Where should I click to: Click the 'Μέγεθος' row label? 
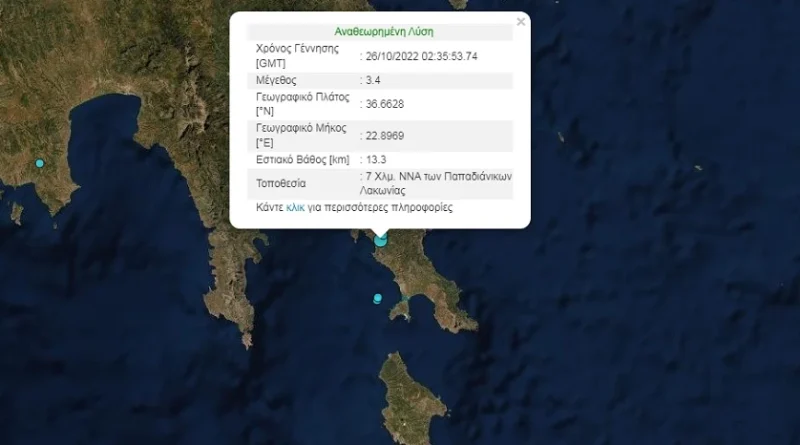[278, 79]
